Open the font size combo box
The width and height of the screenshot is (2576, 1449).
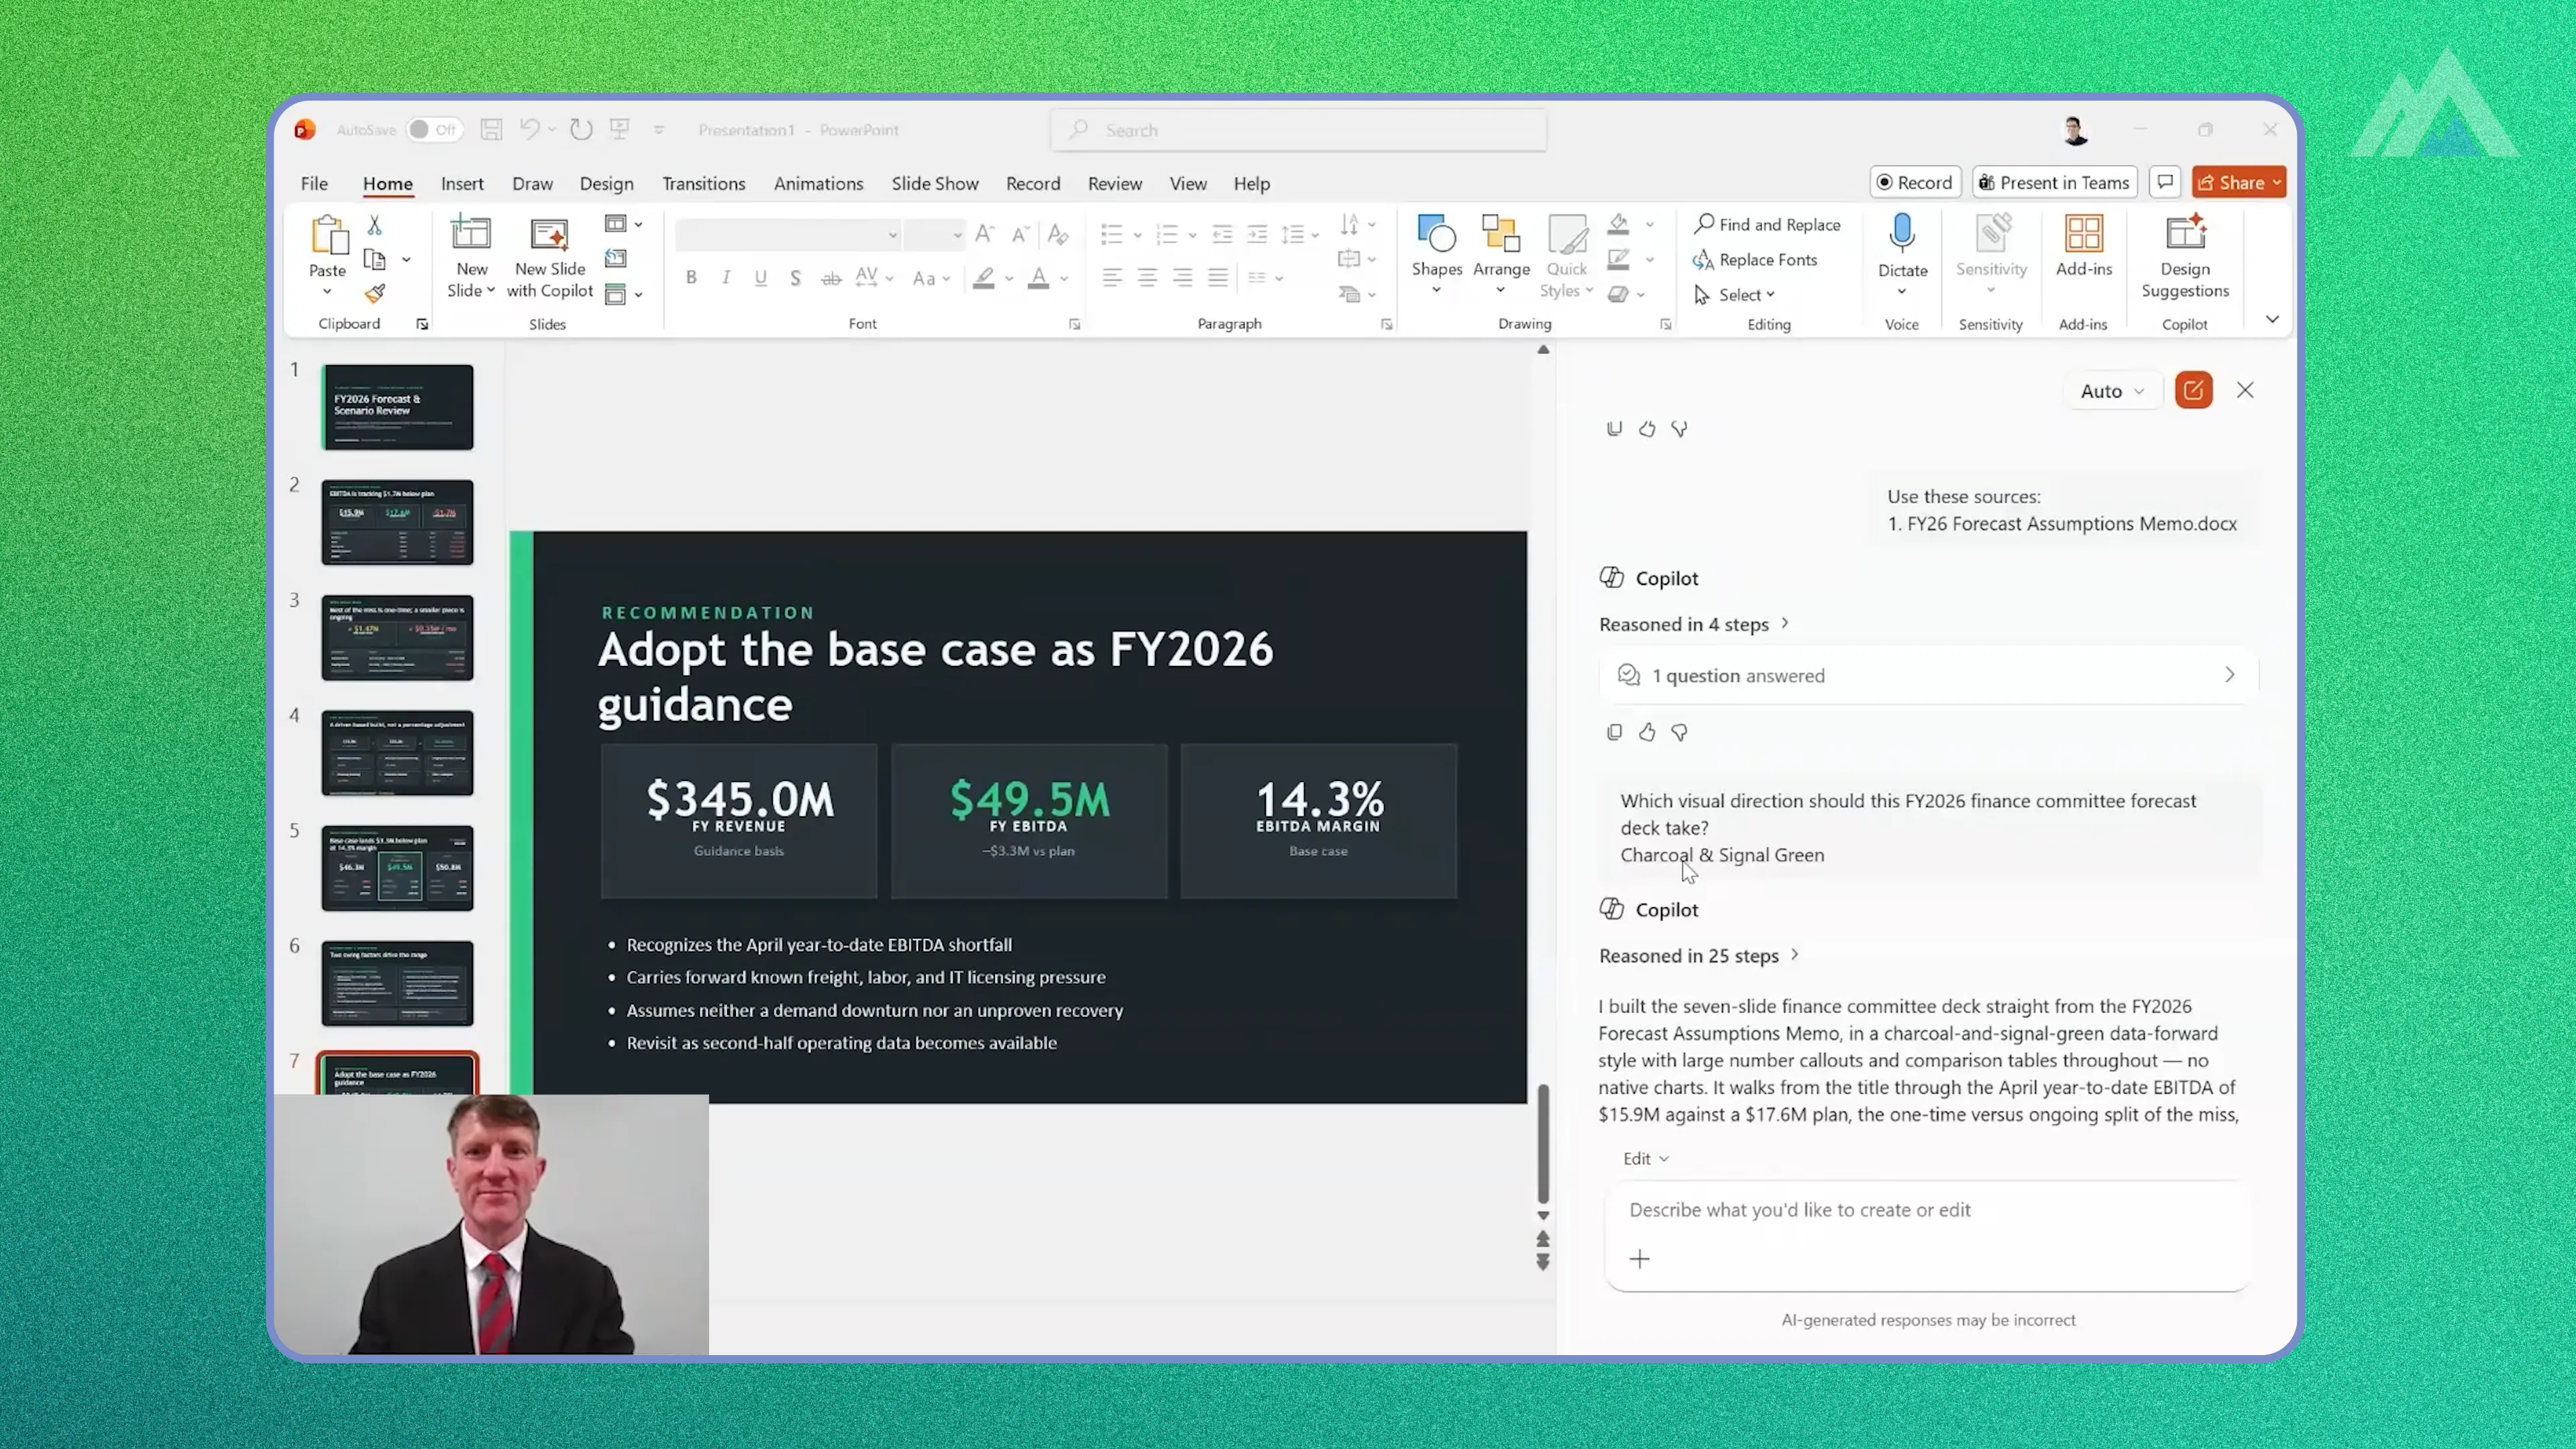[x=934, y=235]
